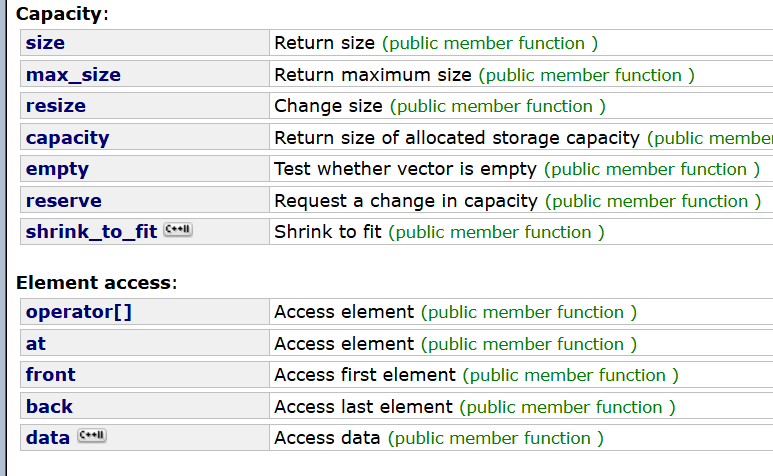Open the reserve function documentation
This screenshot has width=773, height=476.
[x=63, y=201]
